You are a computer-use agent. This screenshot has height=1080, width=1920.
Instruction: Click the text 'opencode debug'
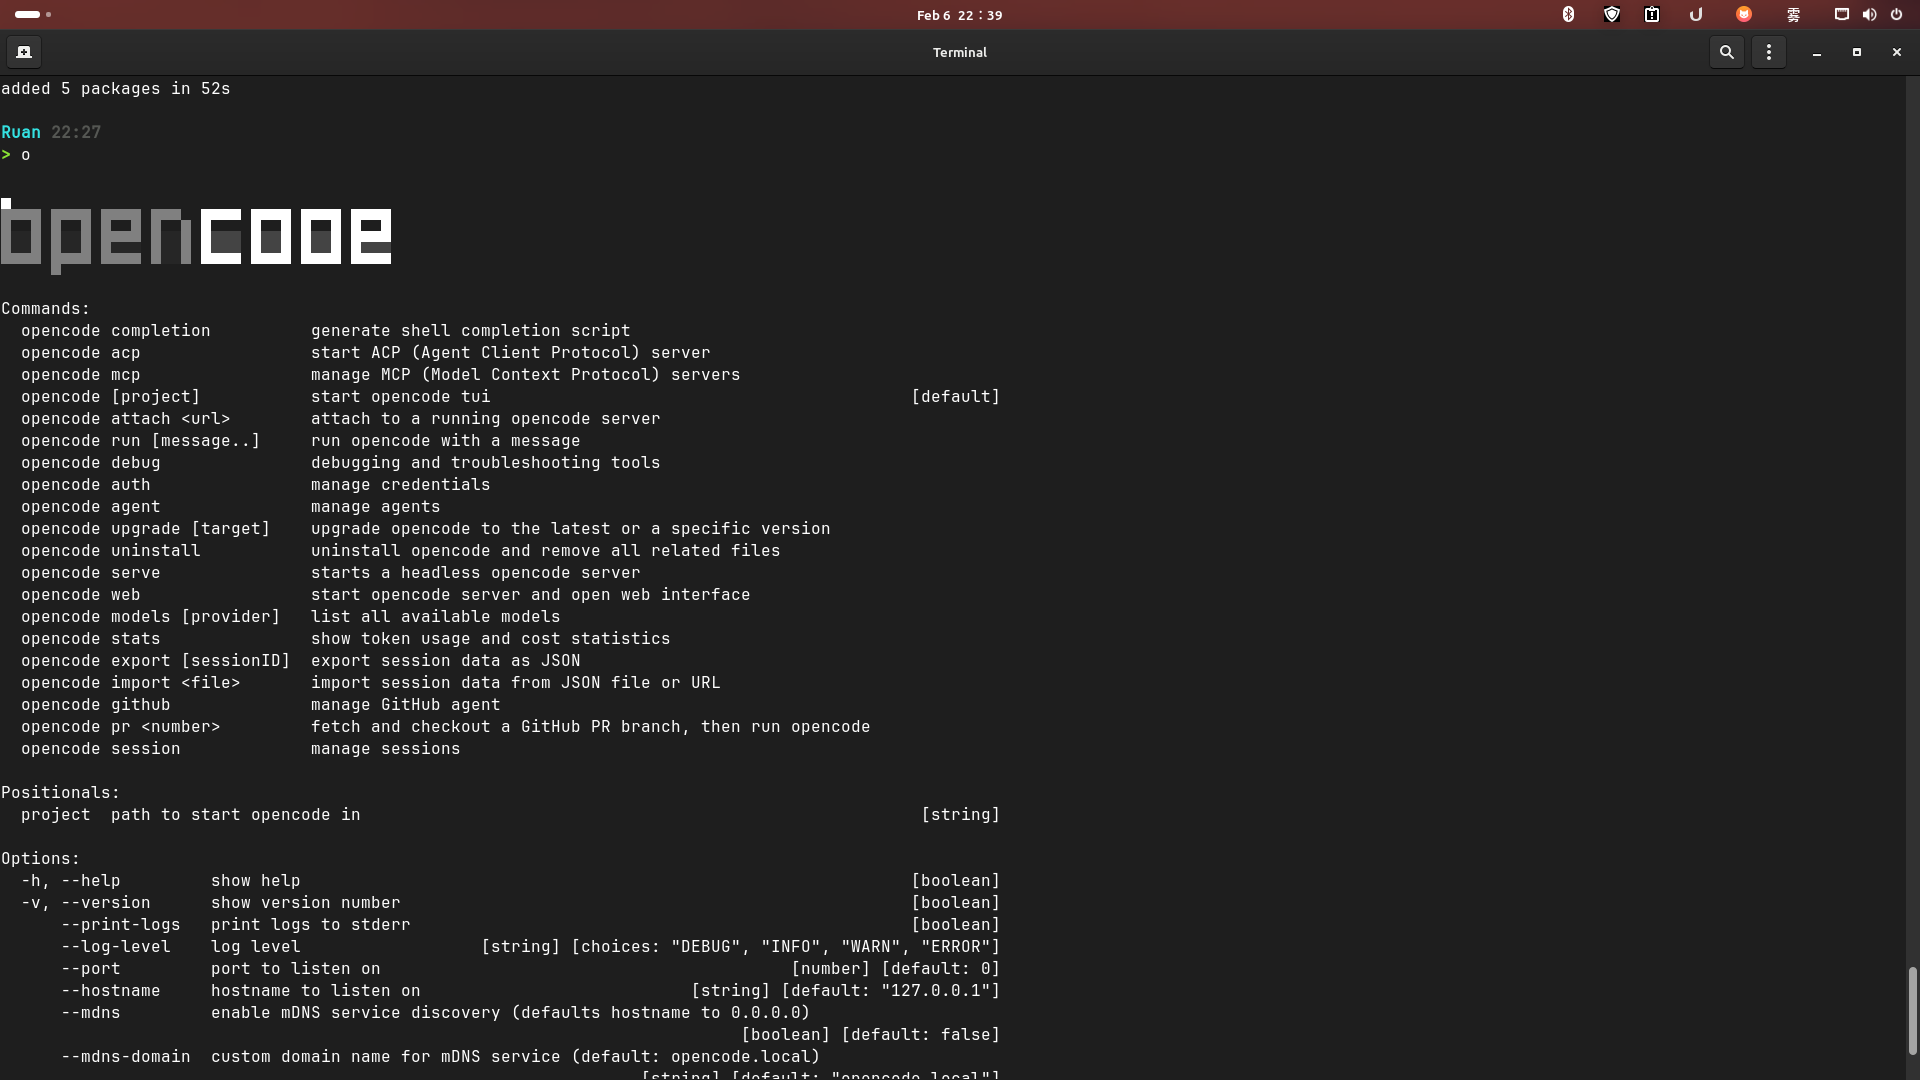point(91,463)
